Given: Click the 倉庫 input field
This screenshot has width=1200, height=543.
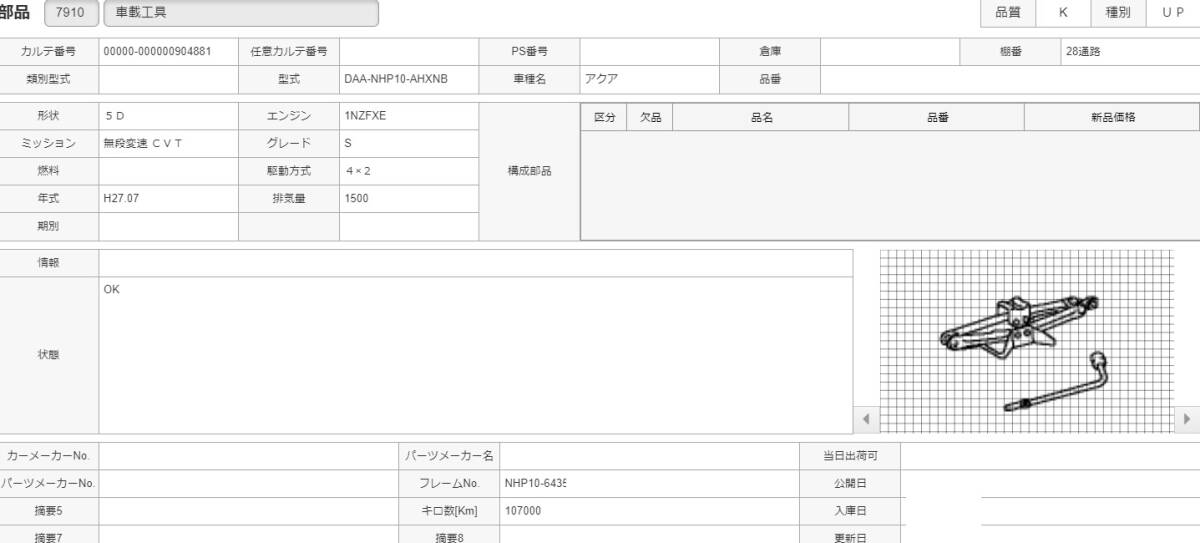Looking at the screenshot, I should [890, 51].
